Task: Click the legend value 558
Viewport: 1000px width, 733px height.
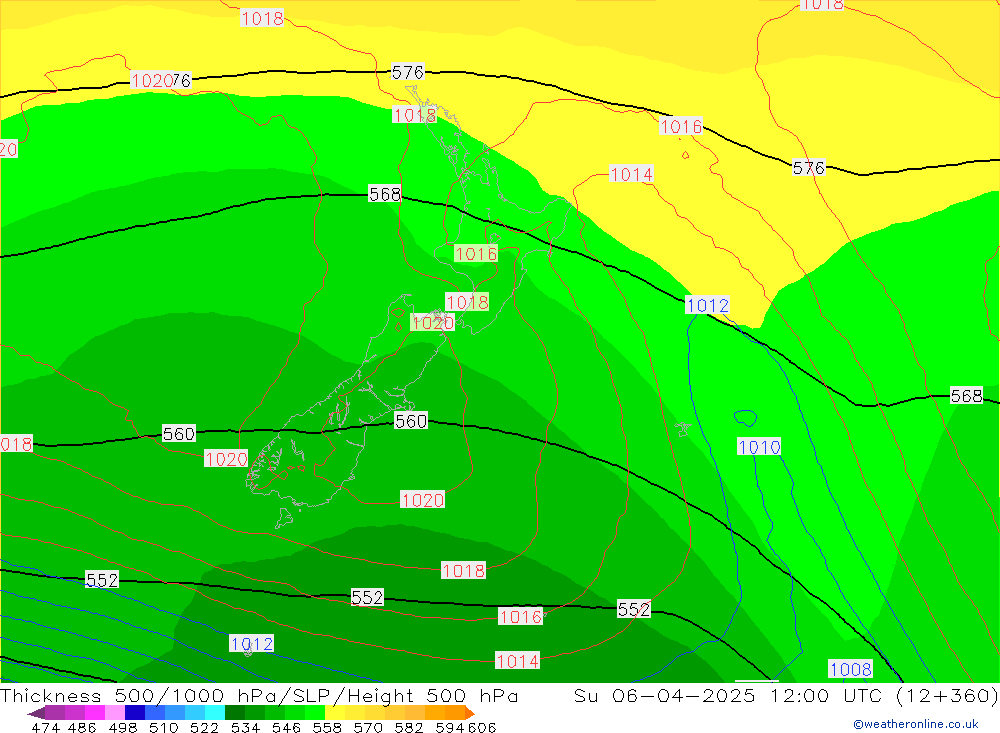Action: click(x=327, y=727)
